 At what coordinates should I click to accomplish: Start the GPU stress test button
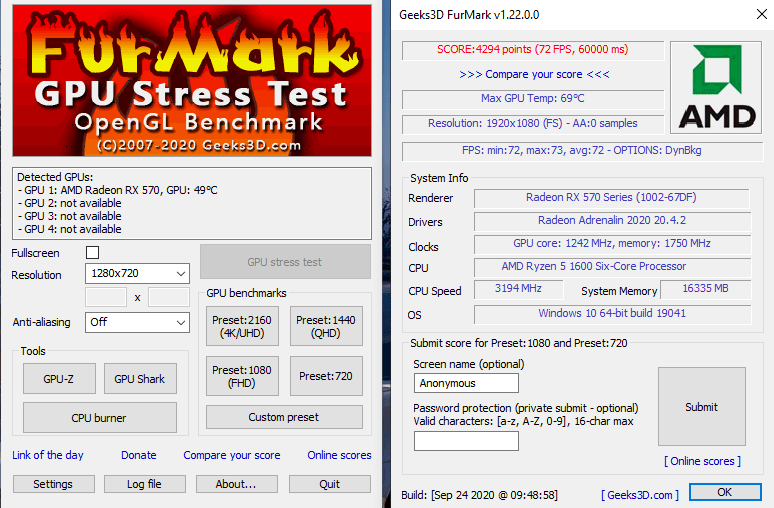pos(285,262)
